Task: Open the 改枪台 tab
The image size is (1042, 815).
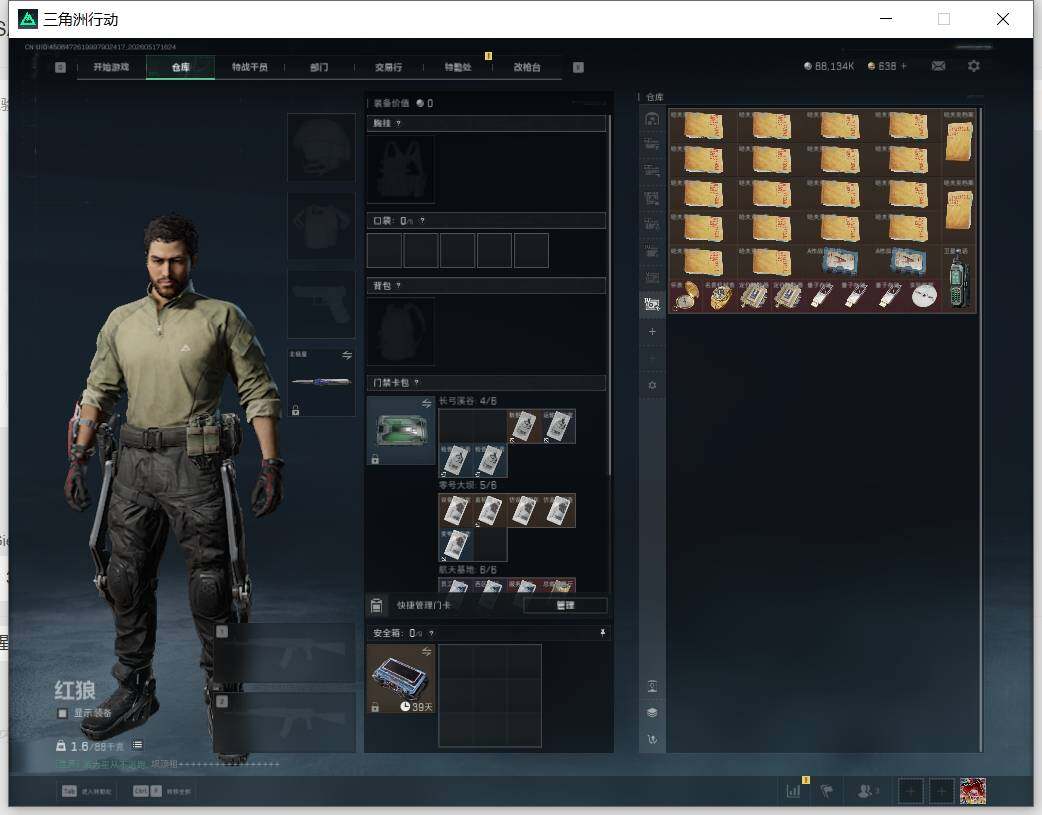Action: click(x=527, y=67)
